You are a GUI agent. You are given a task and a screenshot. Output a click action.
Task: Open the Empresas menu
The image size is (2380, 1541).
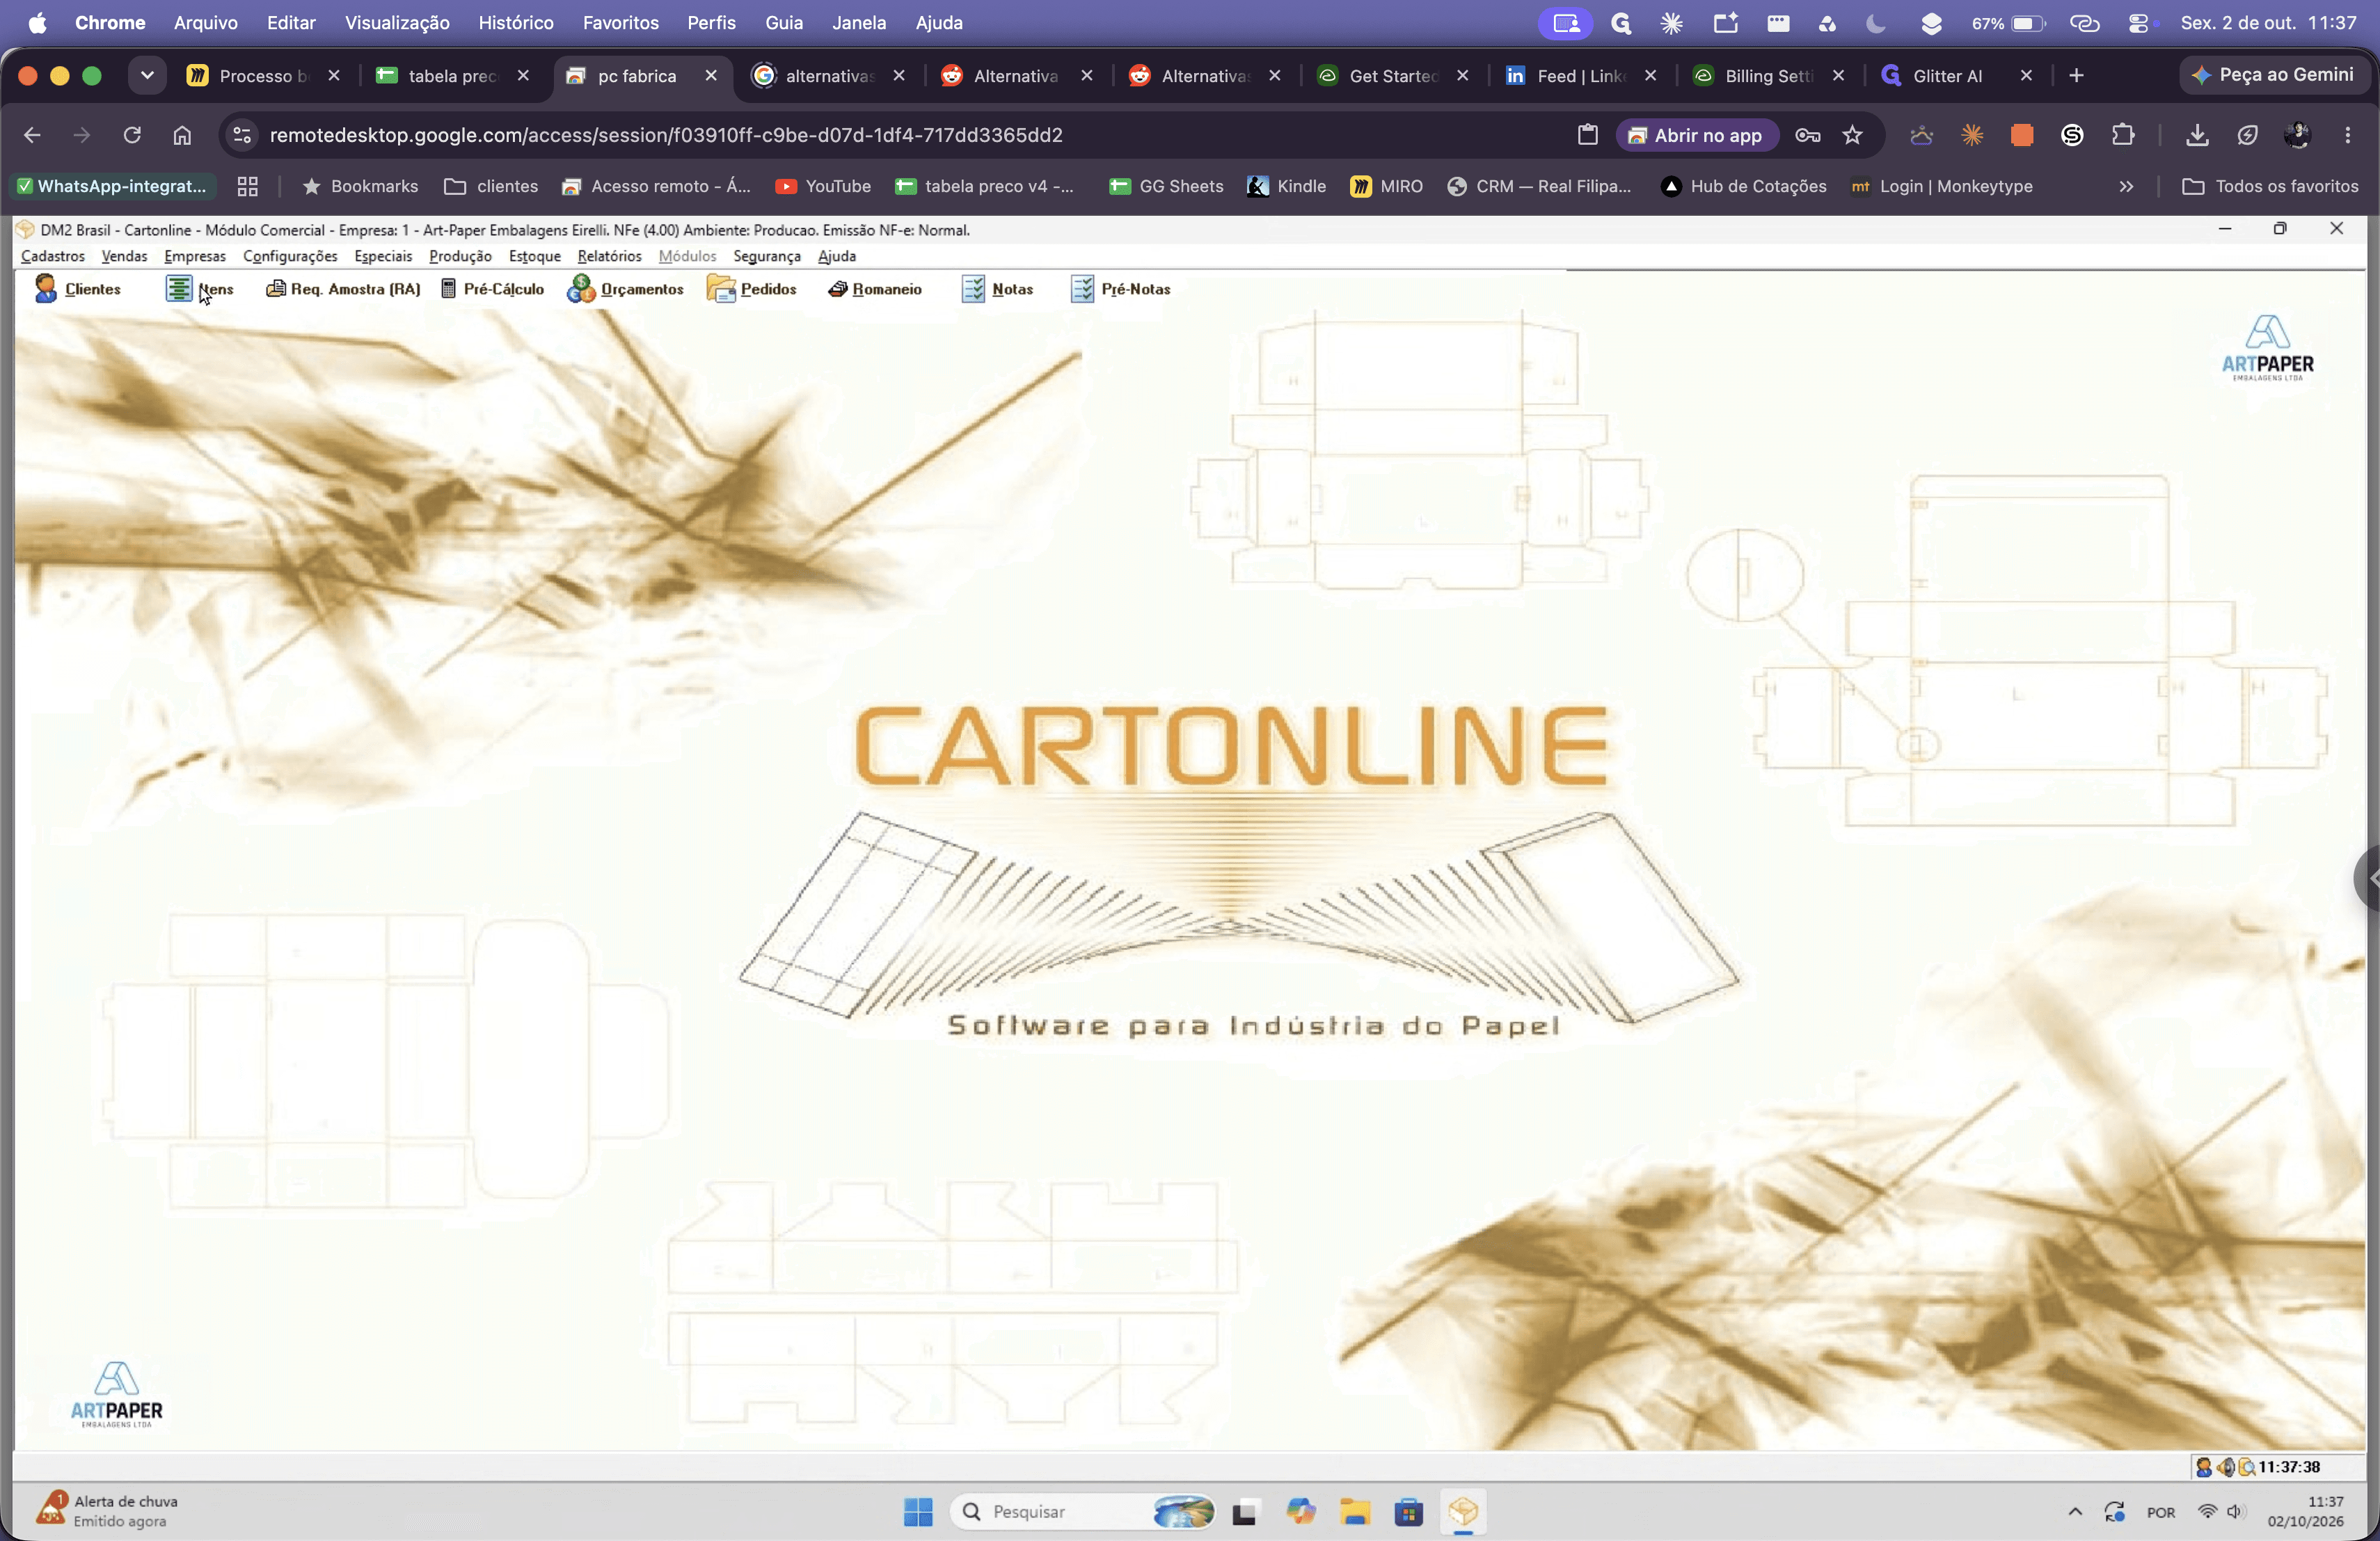click(195, 256)
